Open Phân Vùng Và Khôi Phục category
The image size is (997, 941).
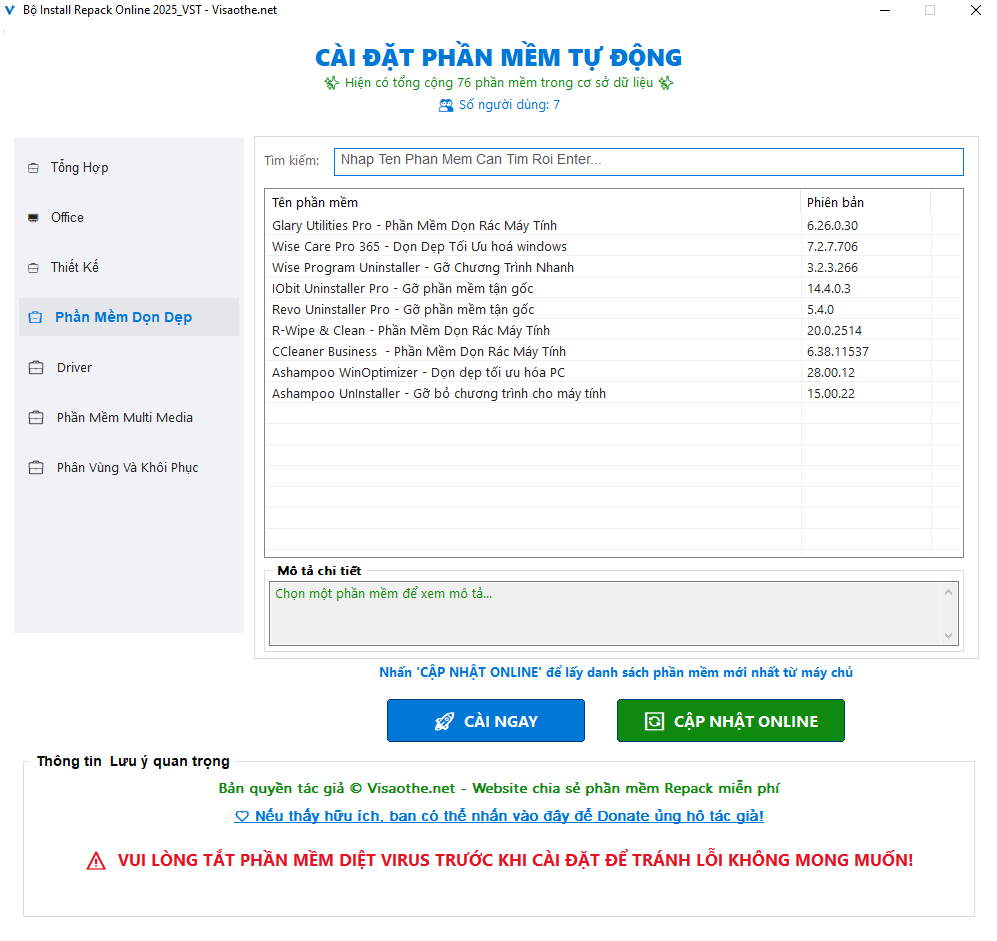tap(129, 468)
